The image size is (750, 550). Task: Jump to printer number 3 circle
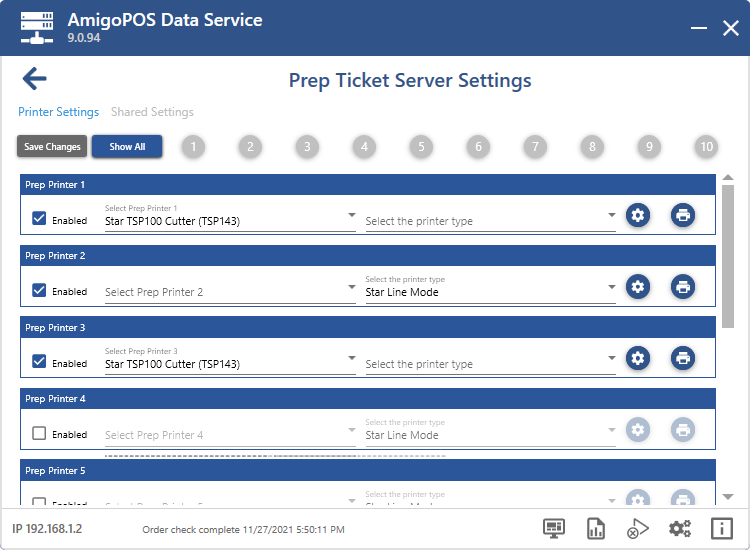pyautogui.click(x=307, y=146)
